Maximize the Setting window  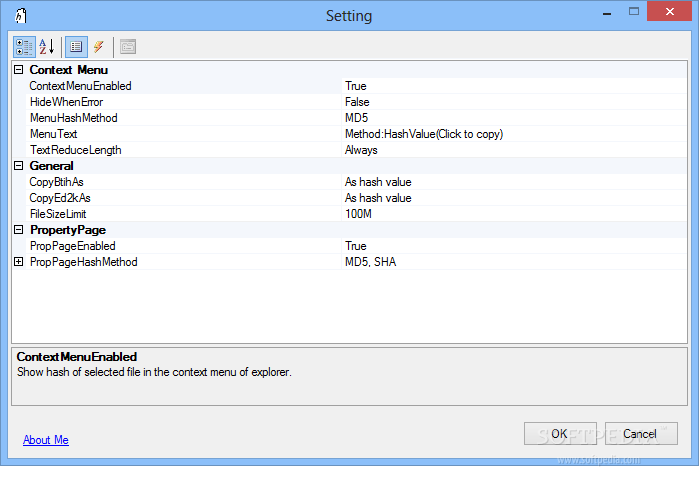(633, 12)
